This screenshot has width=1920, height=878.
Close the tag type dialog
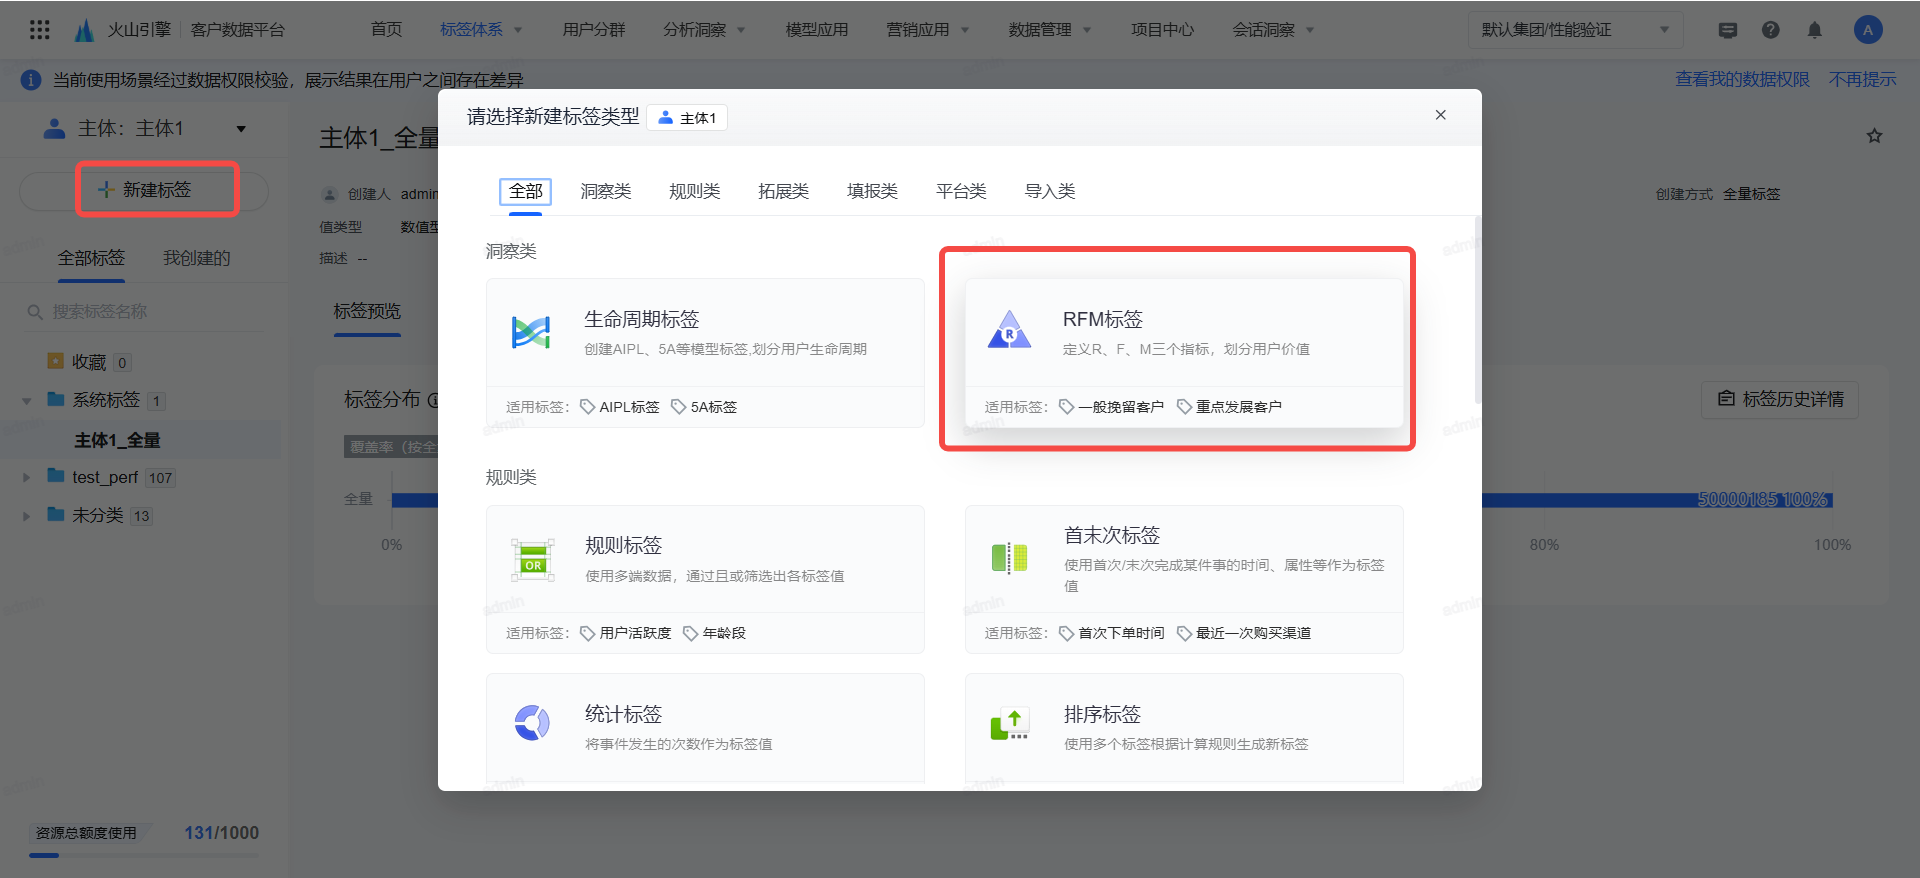[x=1441, y=115]
